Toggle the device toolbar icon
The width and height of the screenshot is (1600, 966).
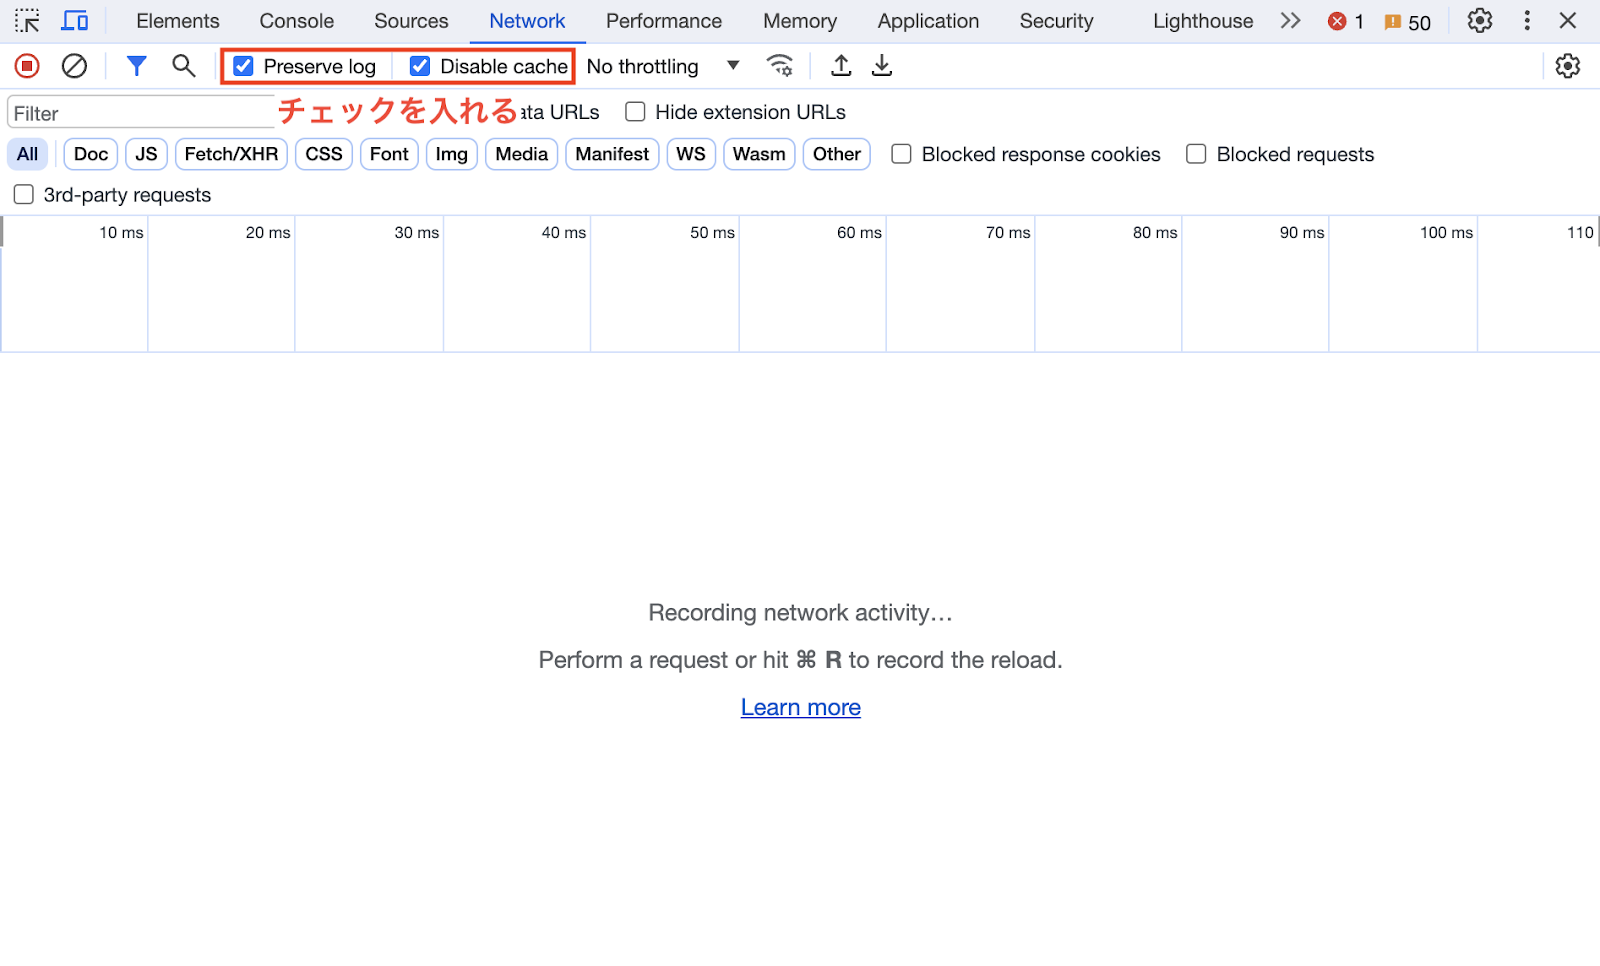(75, 21)
